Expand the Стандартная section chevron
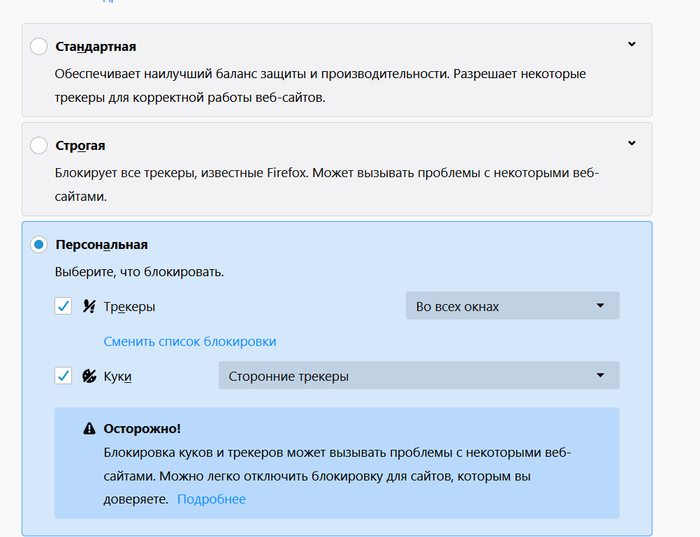 pyautogui.click(x=631, y=44)
